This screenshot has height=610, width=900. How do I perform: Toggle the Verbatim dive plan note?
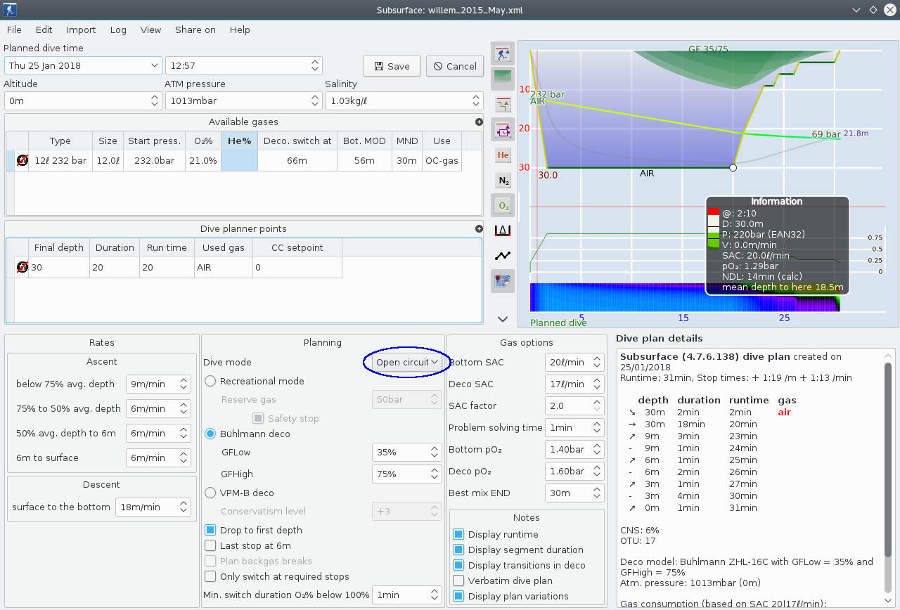coord(457,580)
